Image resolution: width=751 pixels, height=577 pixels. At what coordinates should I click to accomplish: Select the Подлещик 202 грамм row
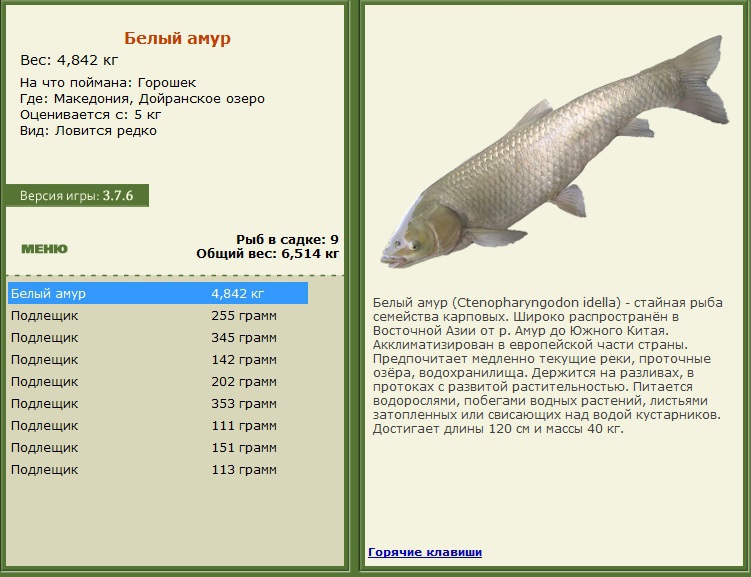click(x=158, y=382)
